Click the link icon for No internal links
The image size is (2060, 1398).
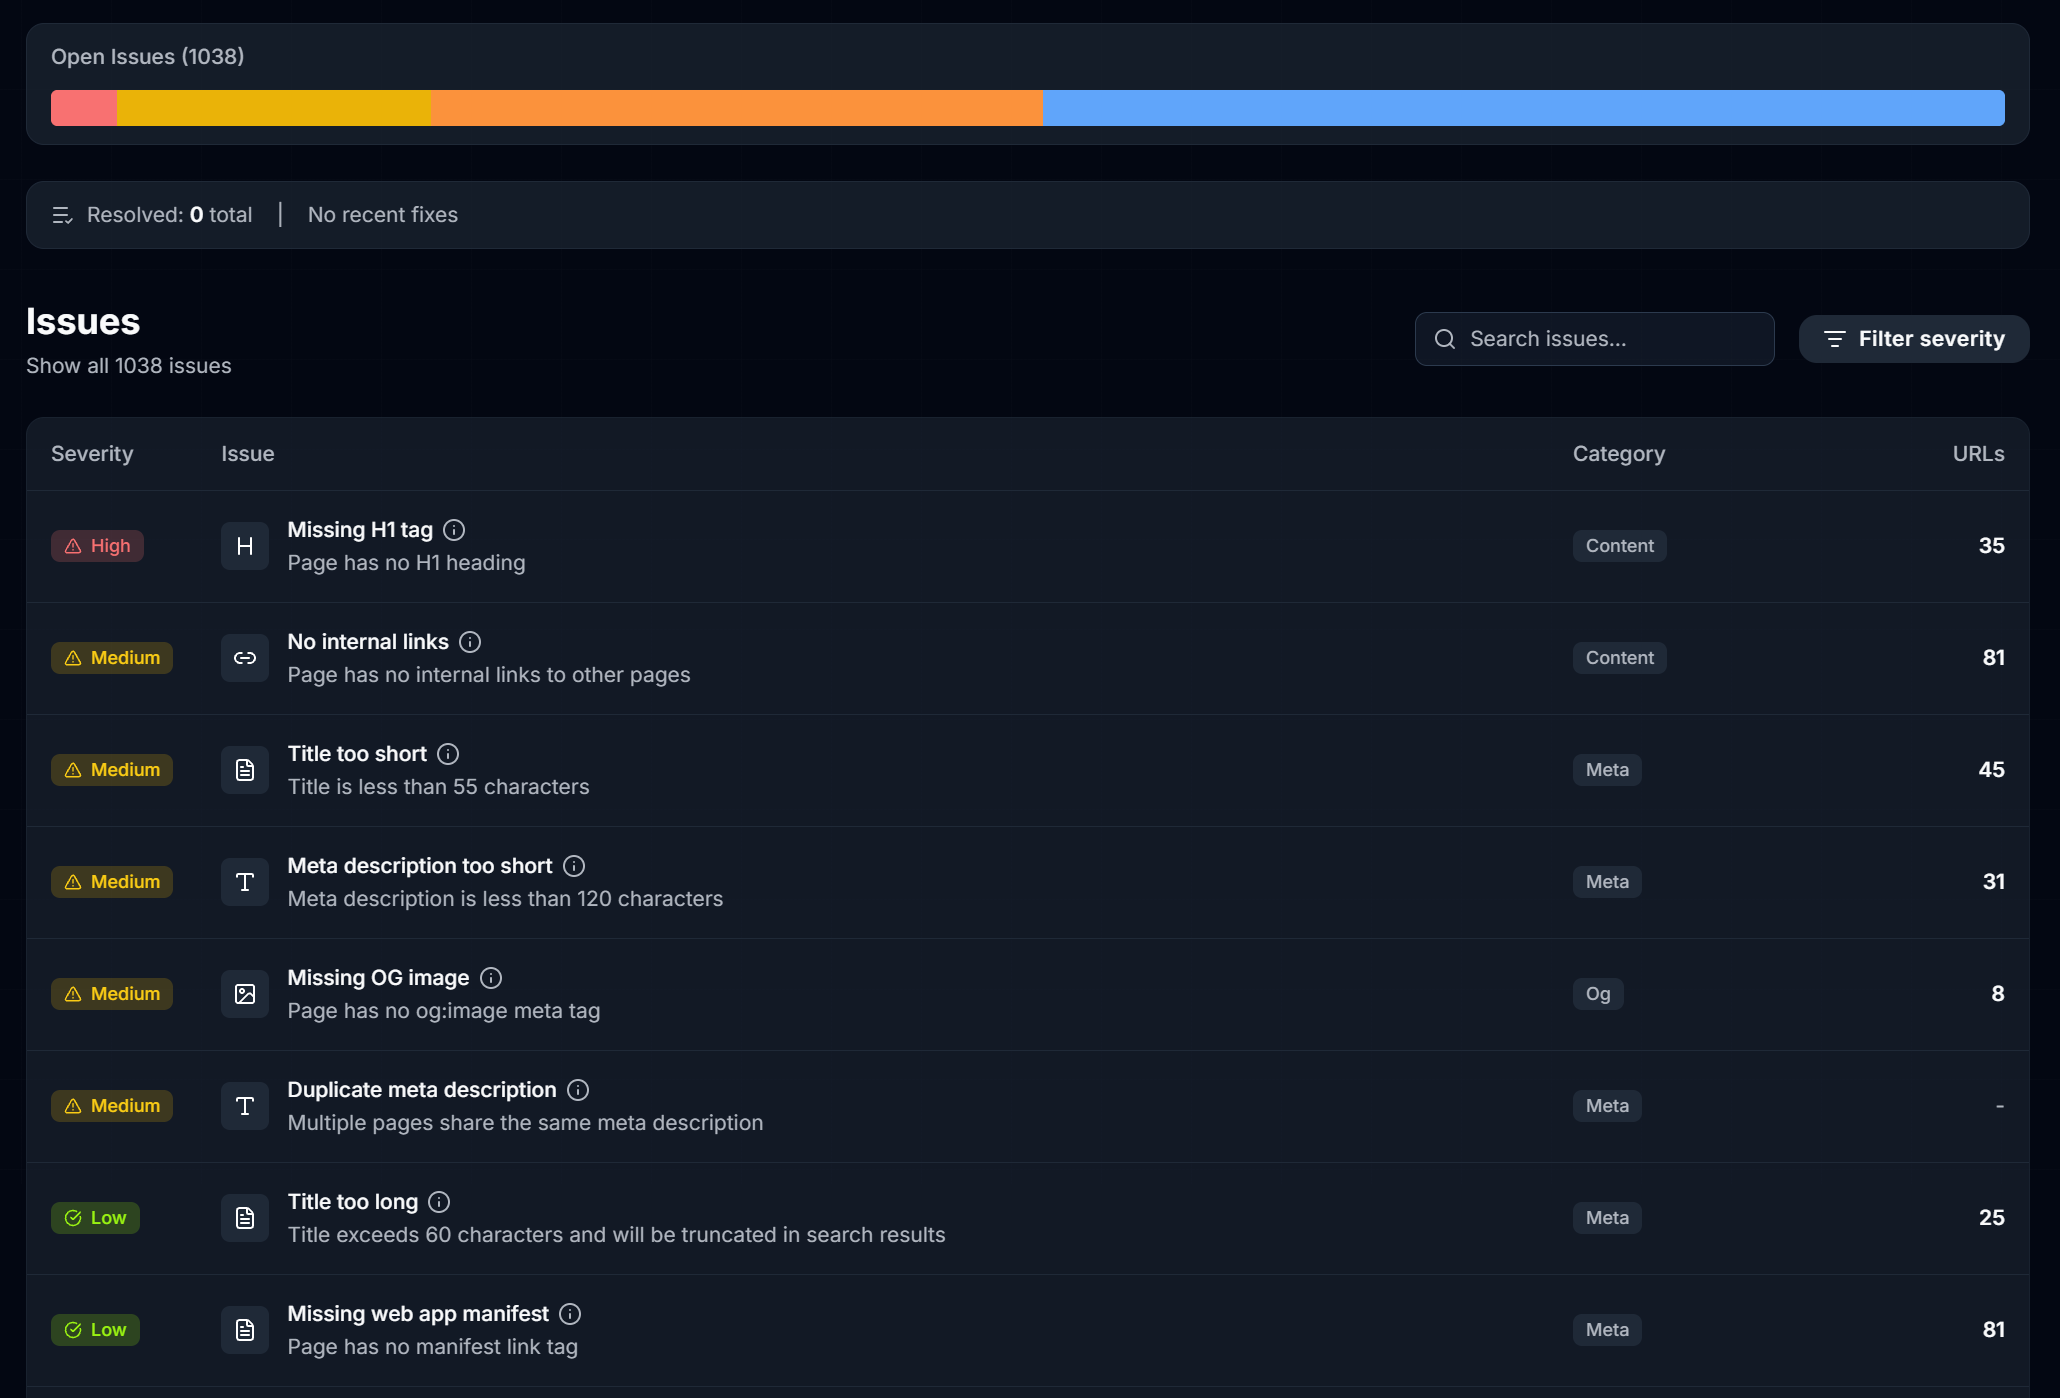[x=245, y=658]
